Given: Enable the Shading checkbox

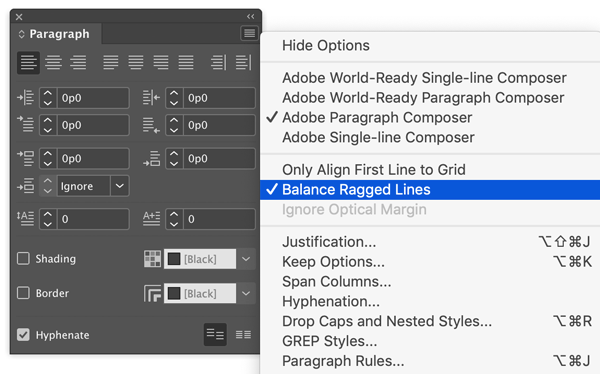Looking at the screenshot, I should pos(23,258).
